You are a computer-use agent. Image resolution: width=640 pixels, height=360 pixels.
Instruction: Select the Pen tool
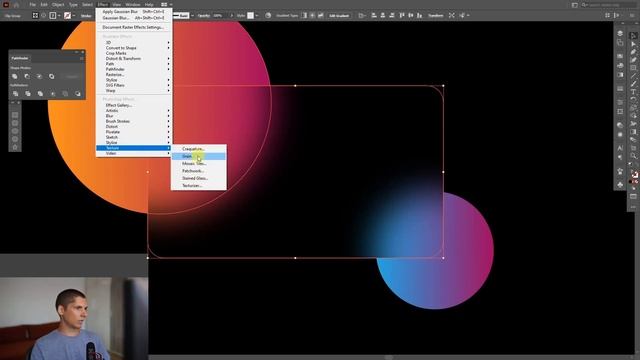633,52
